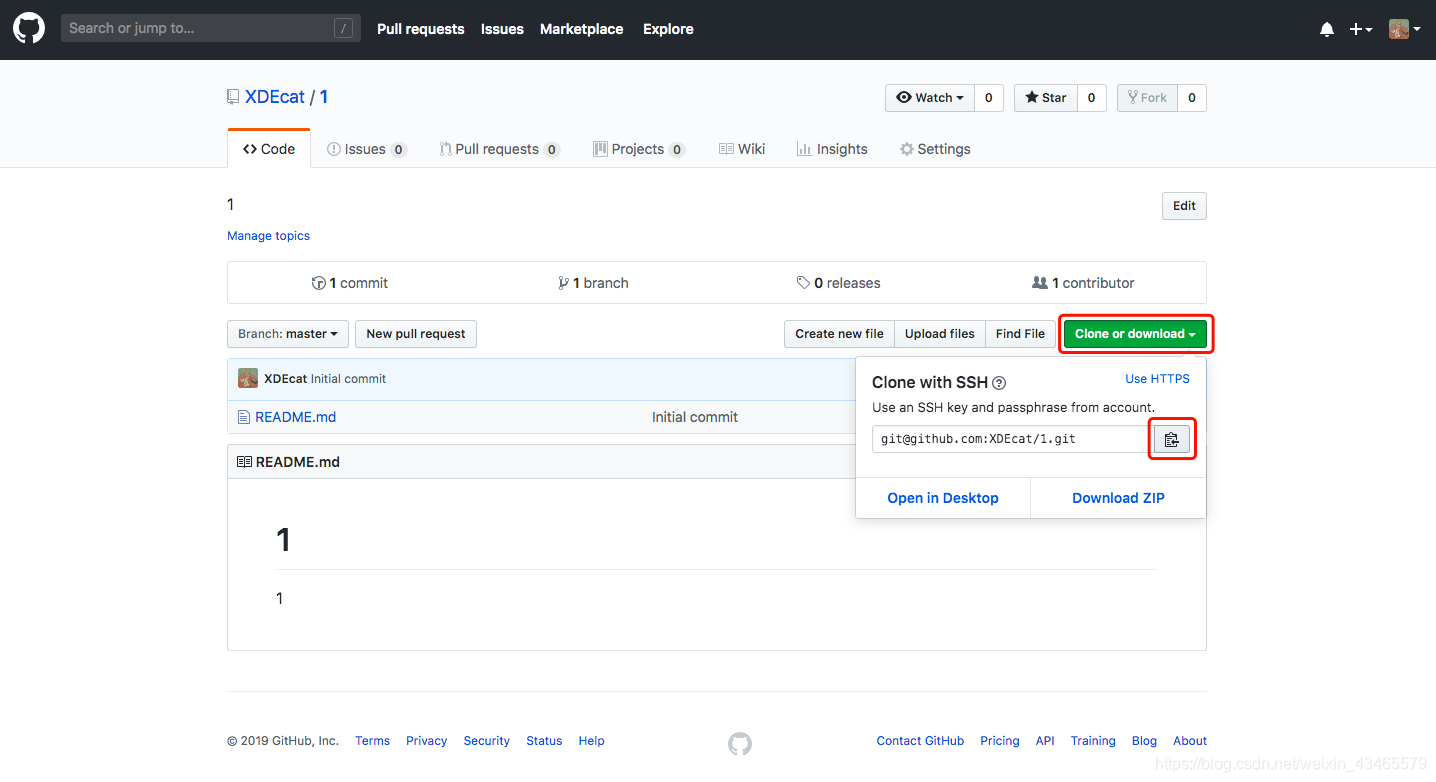Click the GitHub Octocat logo in header

pos(29,29)
